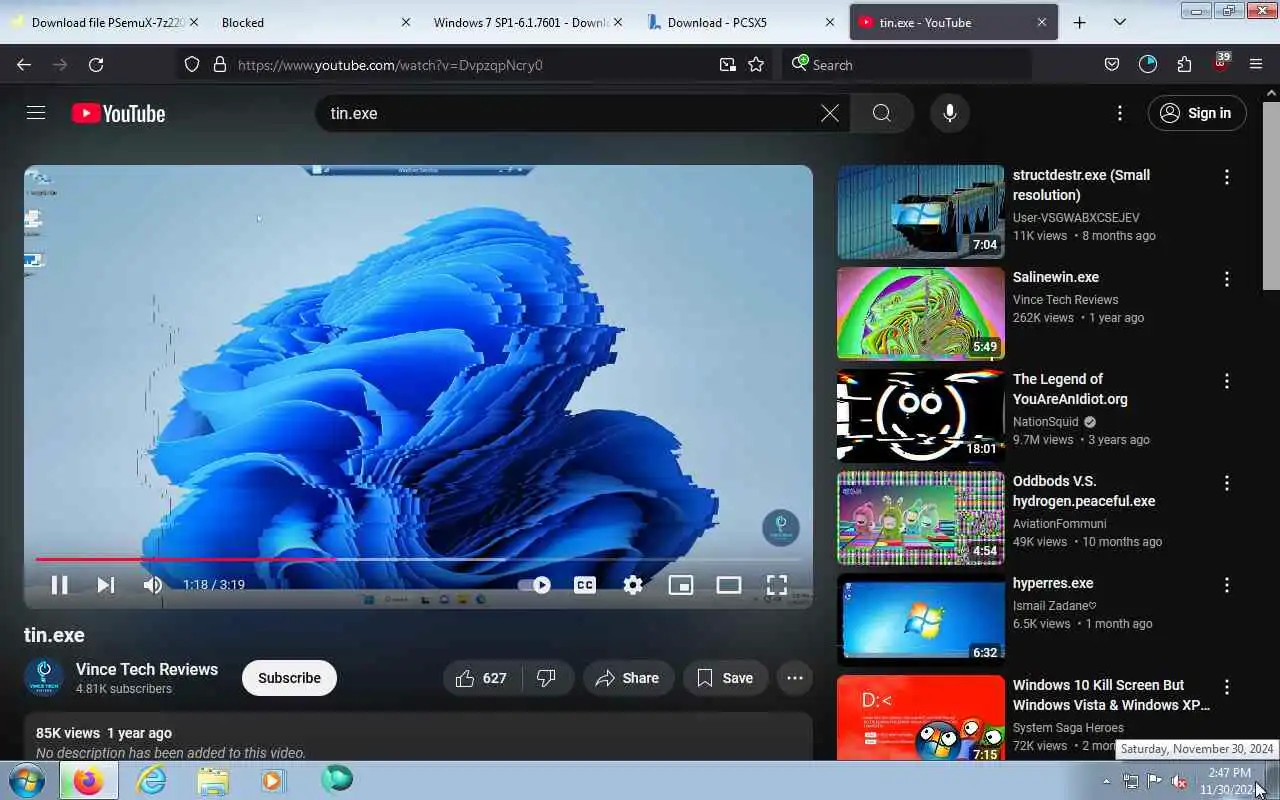1280x800 pixels.
Task: Open Windows Media Player taskbar icon
Action: point(274,780)
